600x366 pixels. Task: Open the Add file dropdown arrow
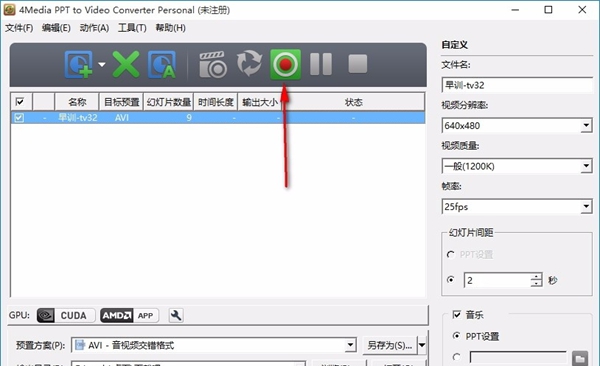click(102, 64)
